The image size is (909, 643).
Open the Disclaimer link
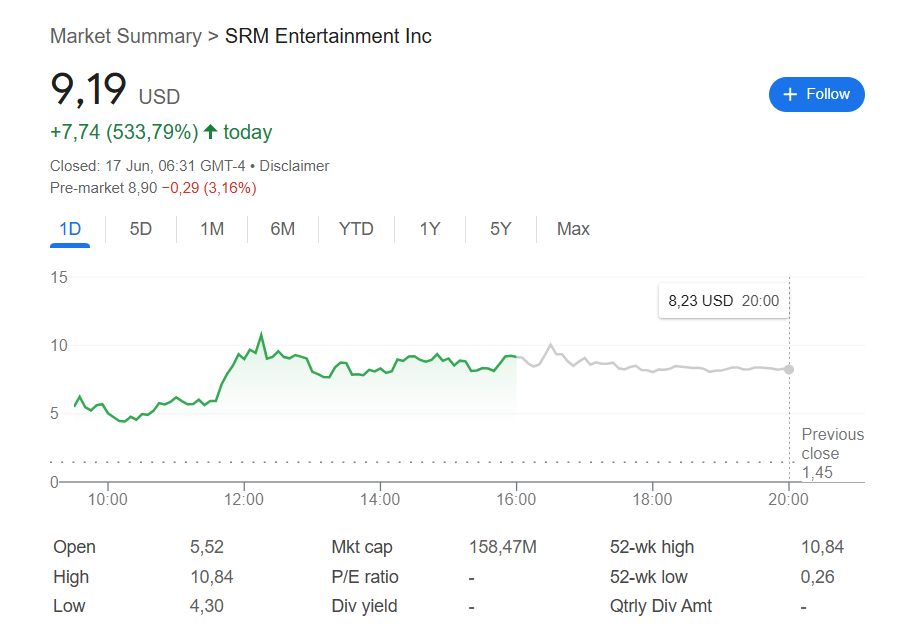click(294, 166)
